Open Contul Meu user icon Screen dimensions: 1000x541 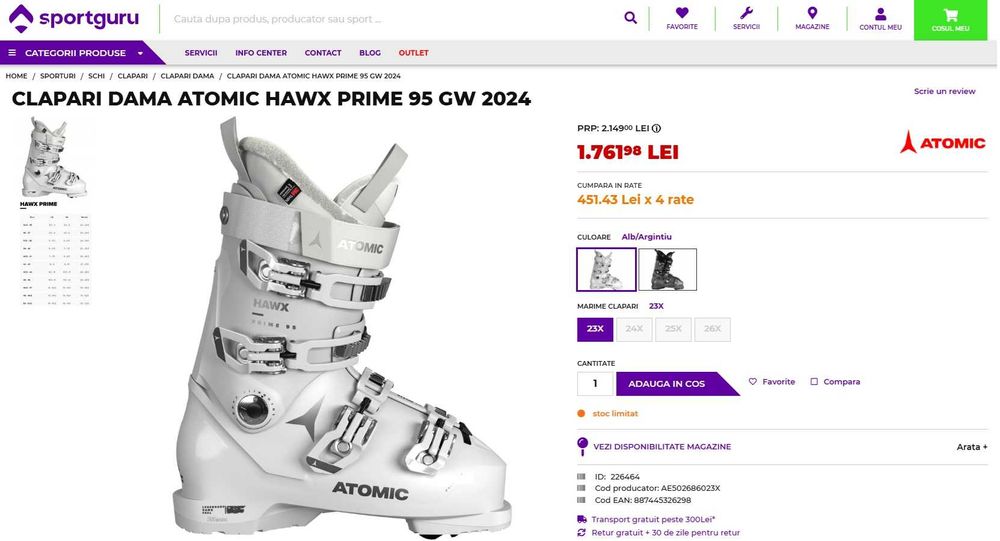coord(880,15)
